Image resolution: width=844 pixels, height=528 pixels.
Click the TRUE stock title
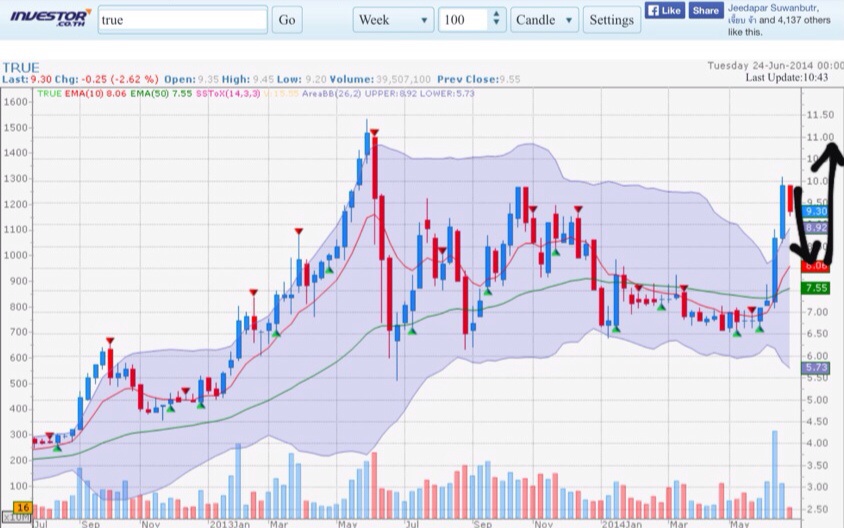click(20, 68)
